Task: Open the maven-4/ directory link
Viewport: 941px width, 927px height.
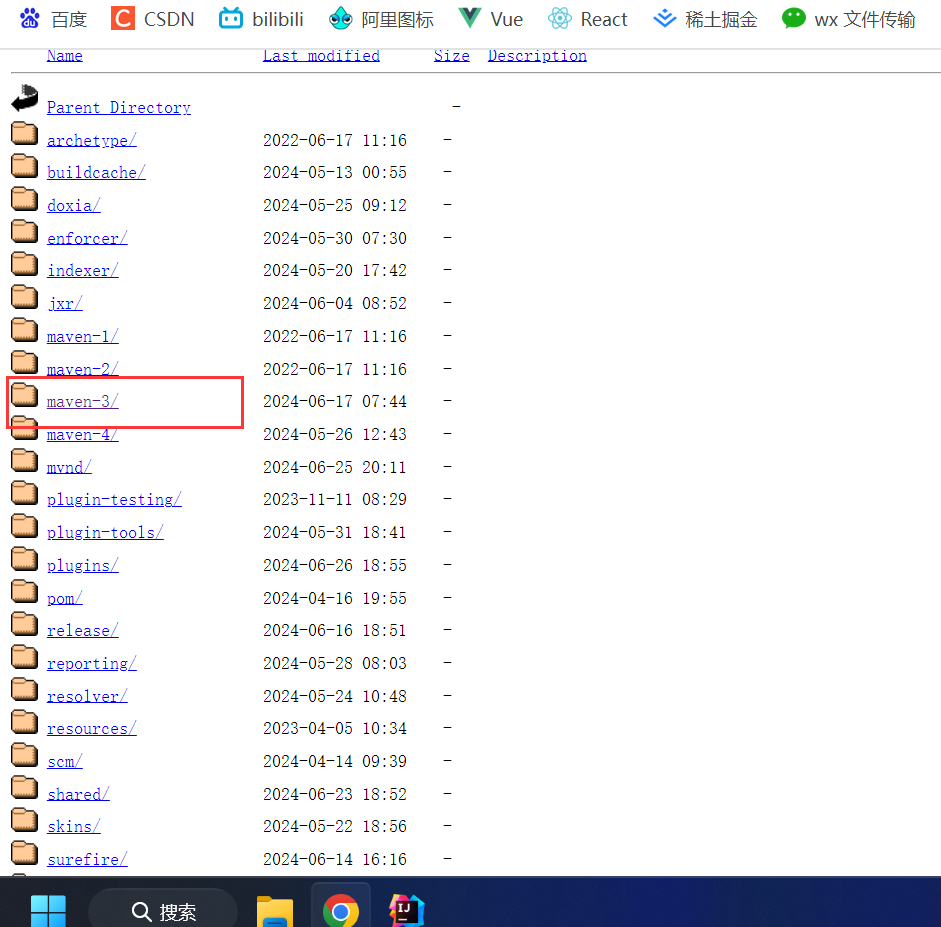Action: (83, 434)
